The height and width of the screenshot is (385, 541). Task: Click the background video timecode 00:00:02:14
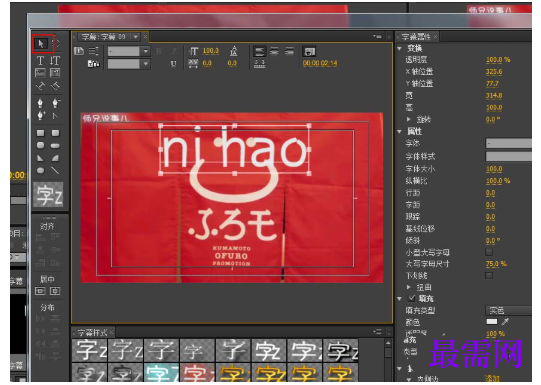320,63
